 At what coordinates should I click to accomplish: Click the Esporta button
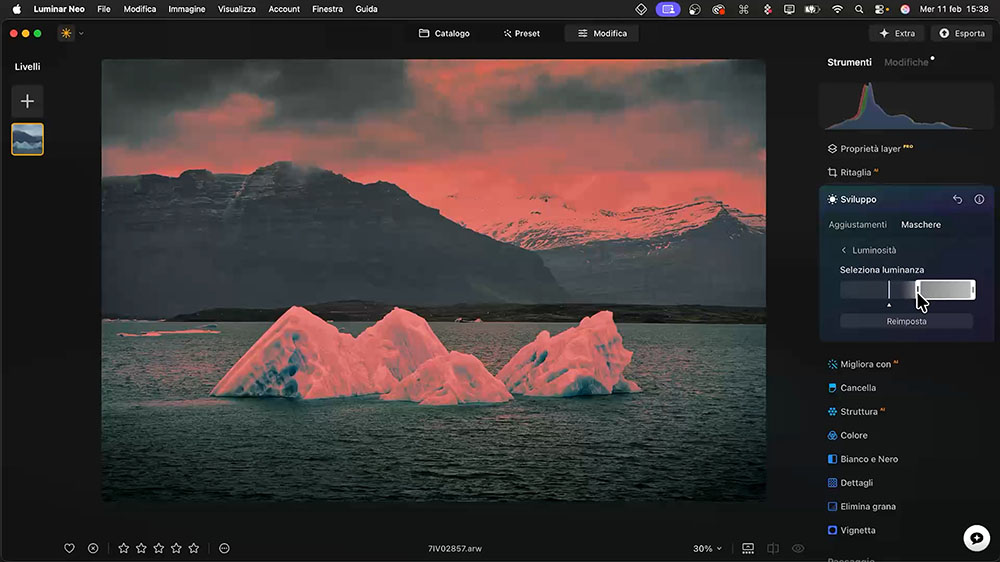[962, 33]
